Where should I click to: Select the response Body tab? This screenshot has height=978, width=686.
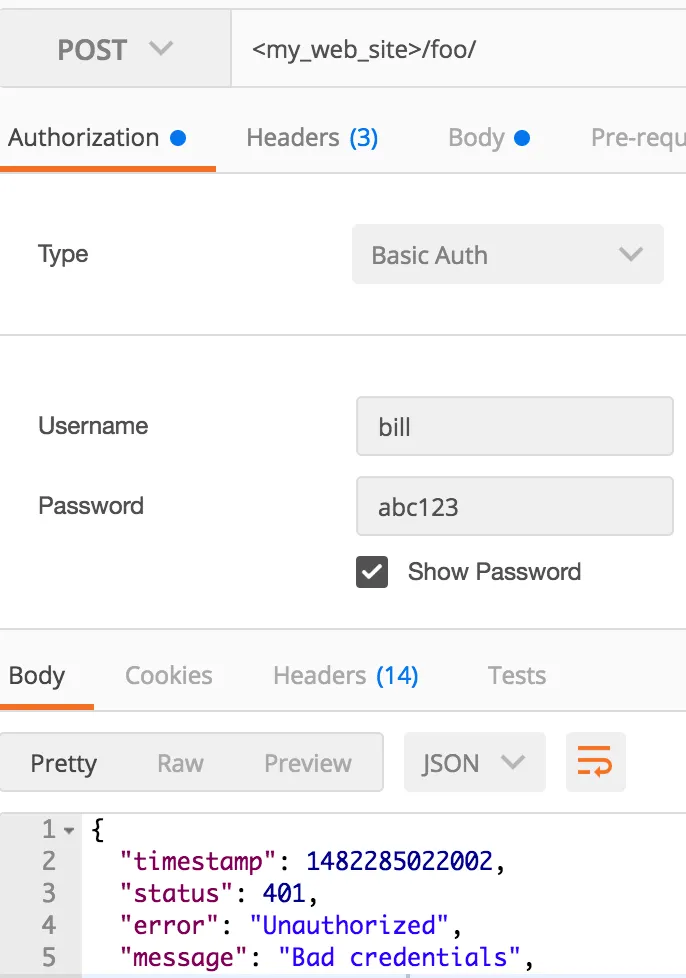point(37,676)
